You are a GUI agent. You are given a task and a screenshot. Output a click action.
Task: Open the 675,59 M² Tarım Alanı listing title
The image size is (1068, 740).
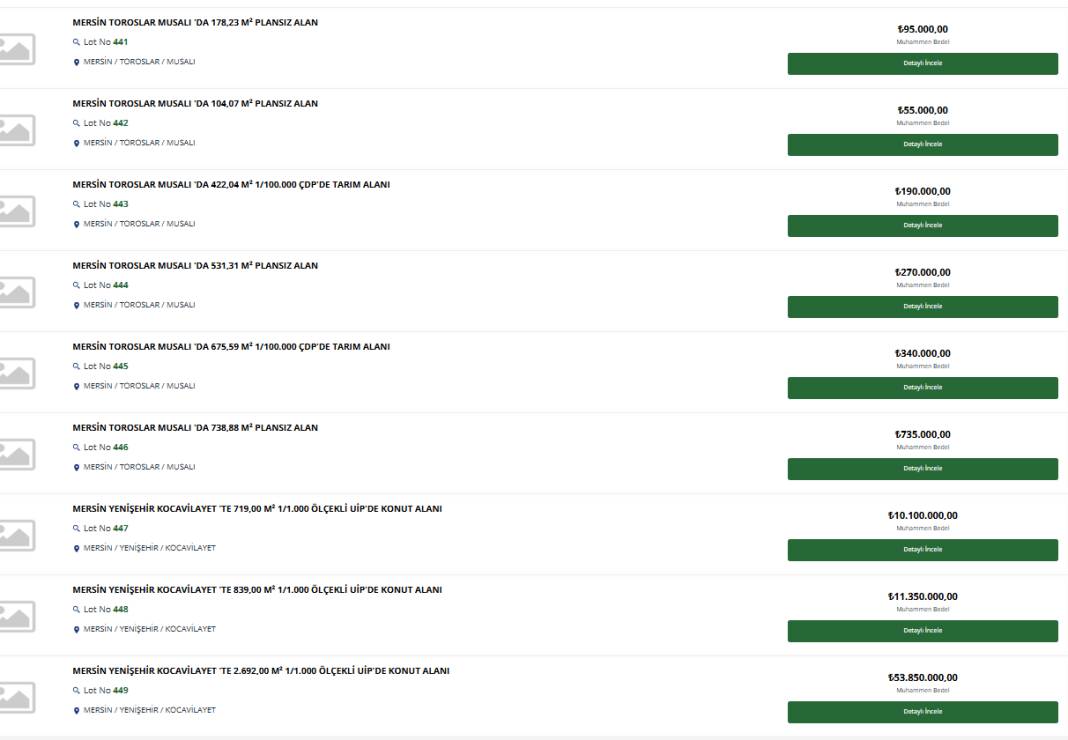[x=231, y=347]
